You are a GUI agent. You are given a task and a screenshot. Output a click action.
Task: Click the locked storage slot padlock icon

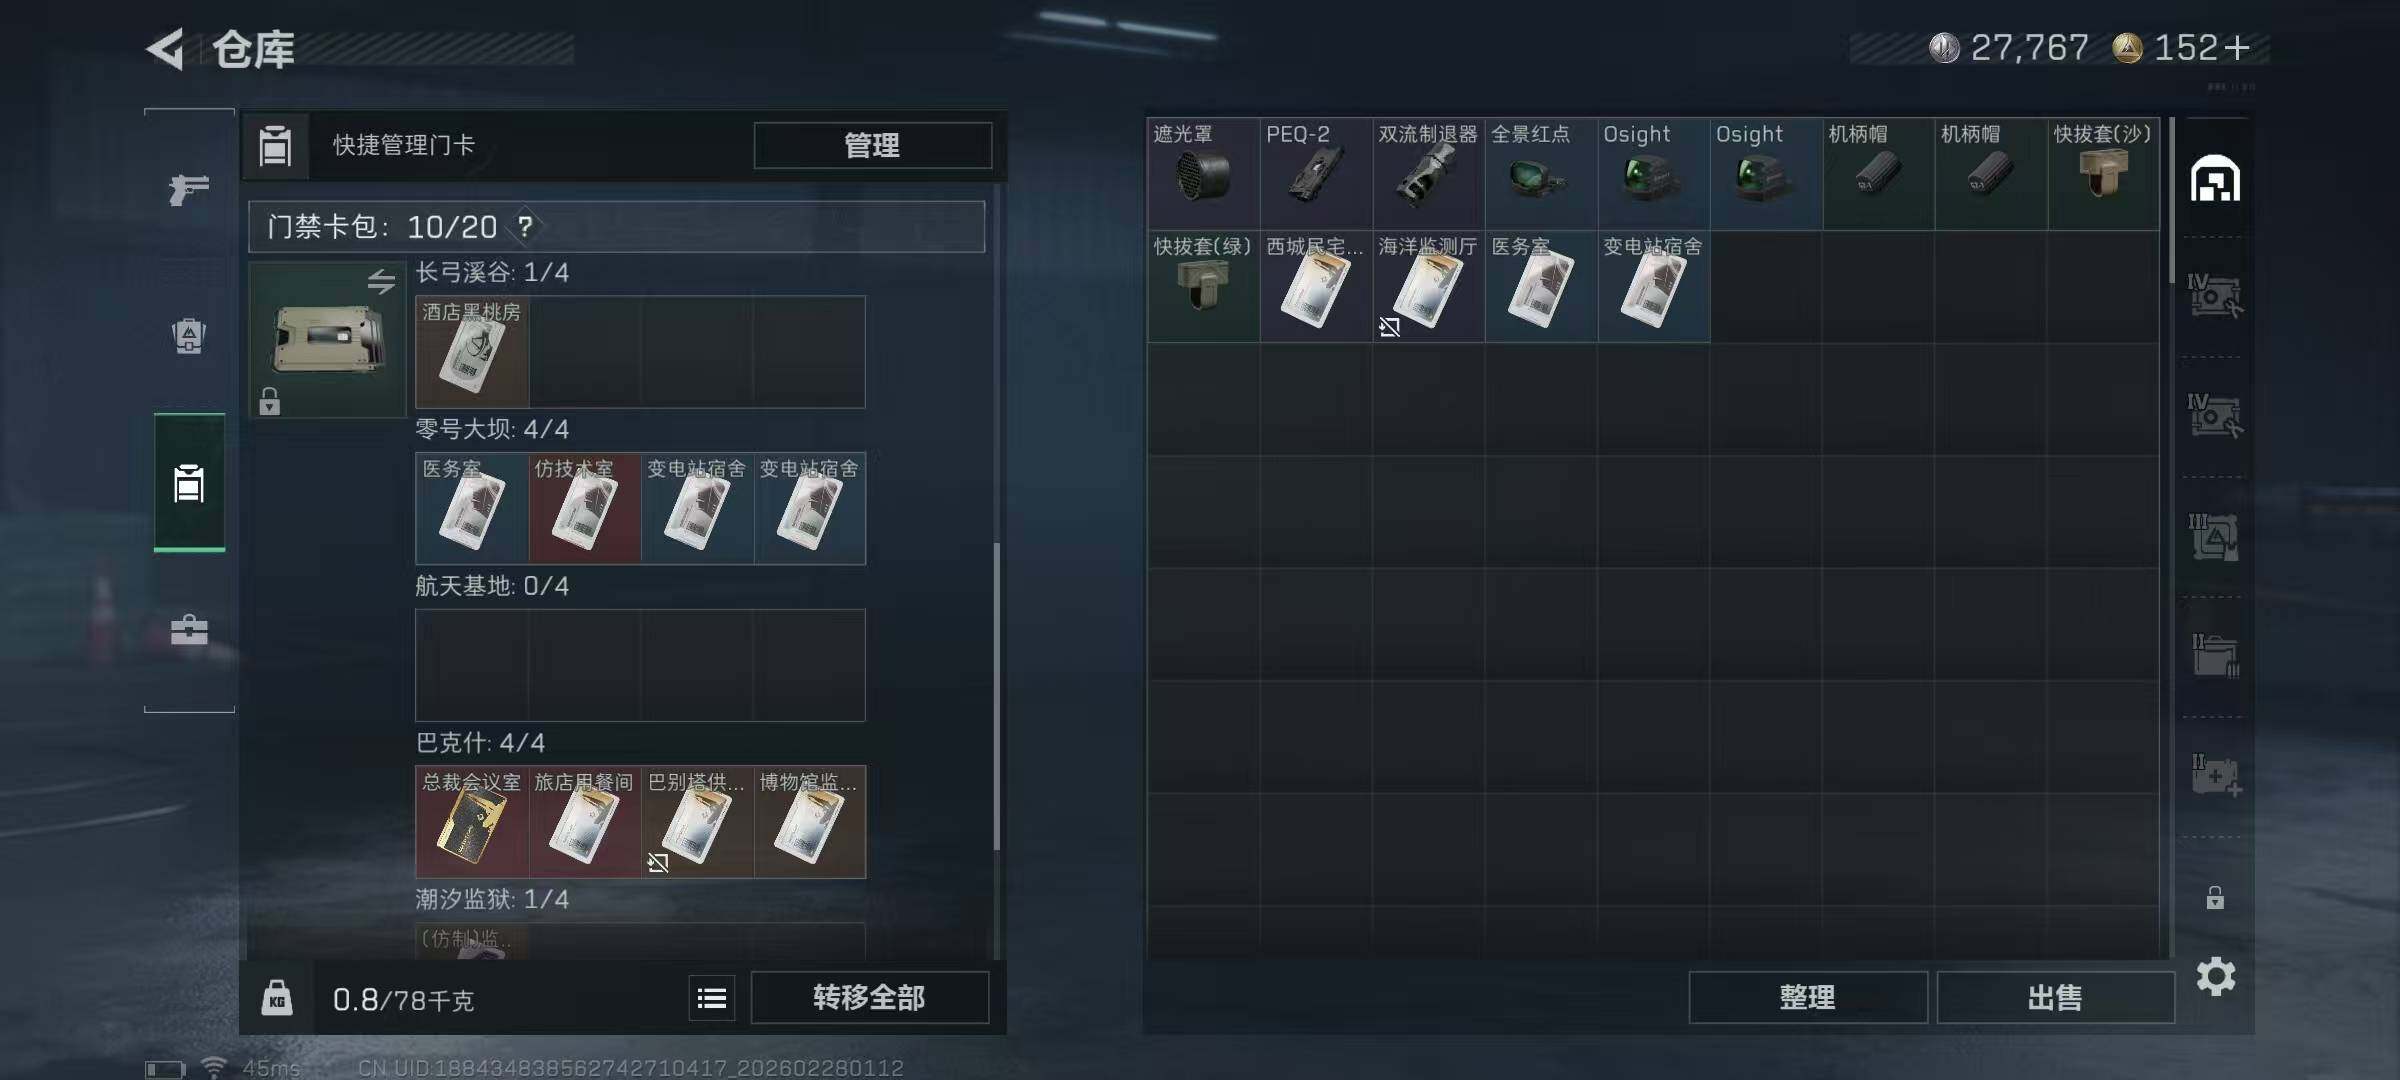[x=2215, y=897]
